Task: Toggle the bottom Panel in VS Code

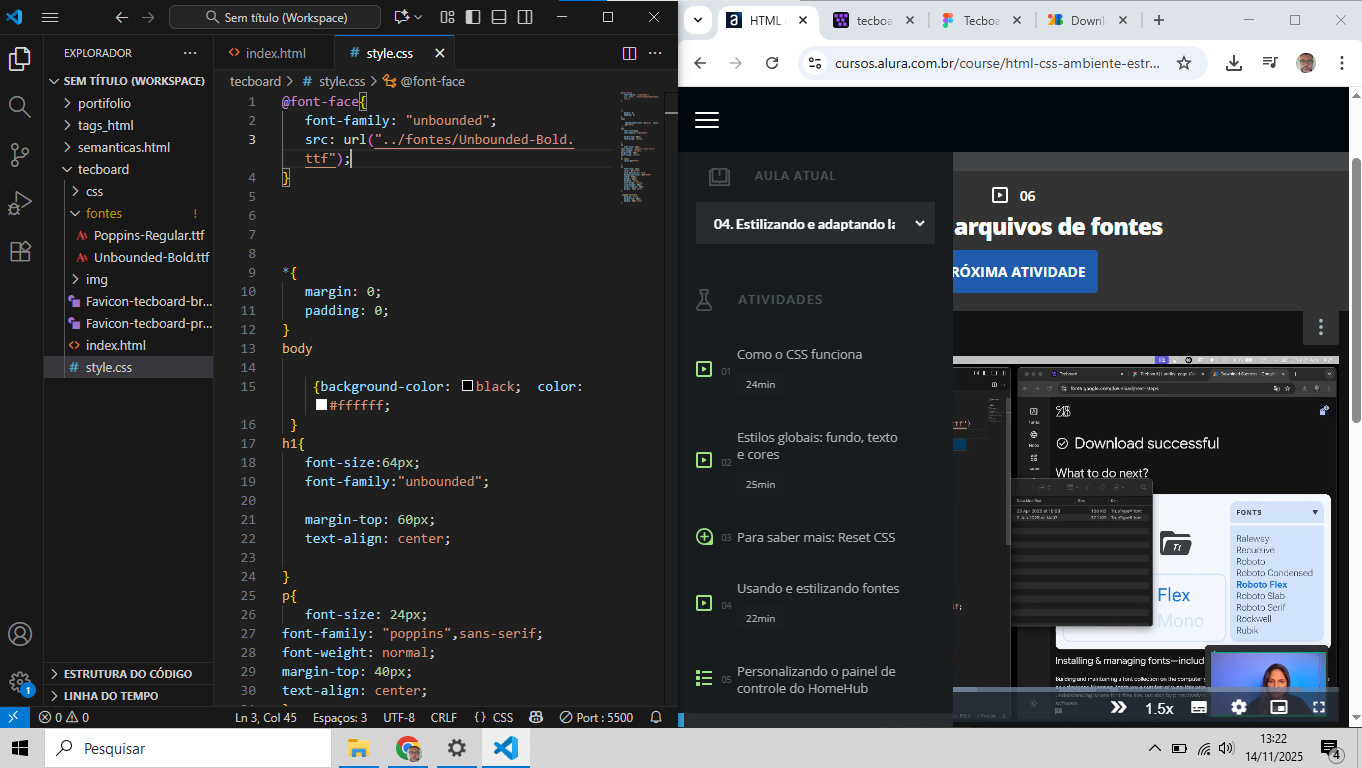Action: tap(499, 17)
